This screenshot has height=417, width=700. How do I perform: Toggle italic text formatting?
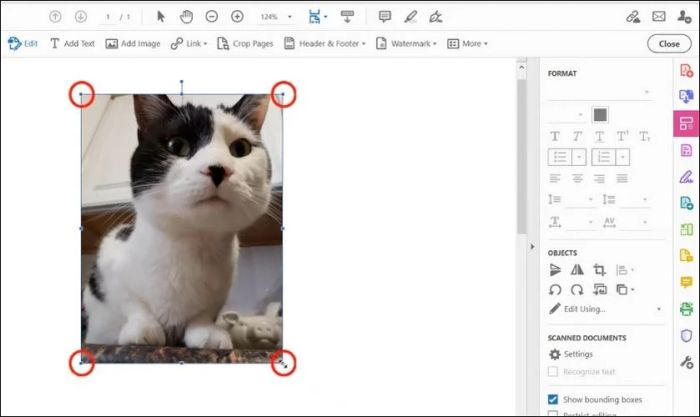(577, 136)
